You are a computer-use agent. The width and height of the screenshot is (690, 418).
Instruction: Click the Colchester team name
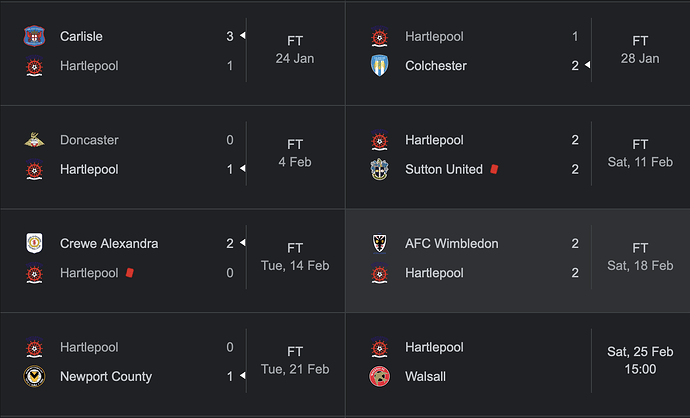pyautogui.click(x=436, y=66)
